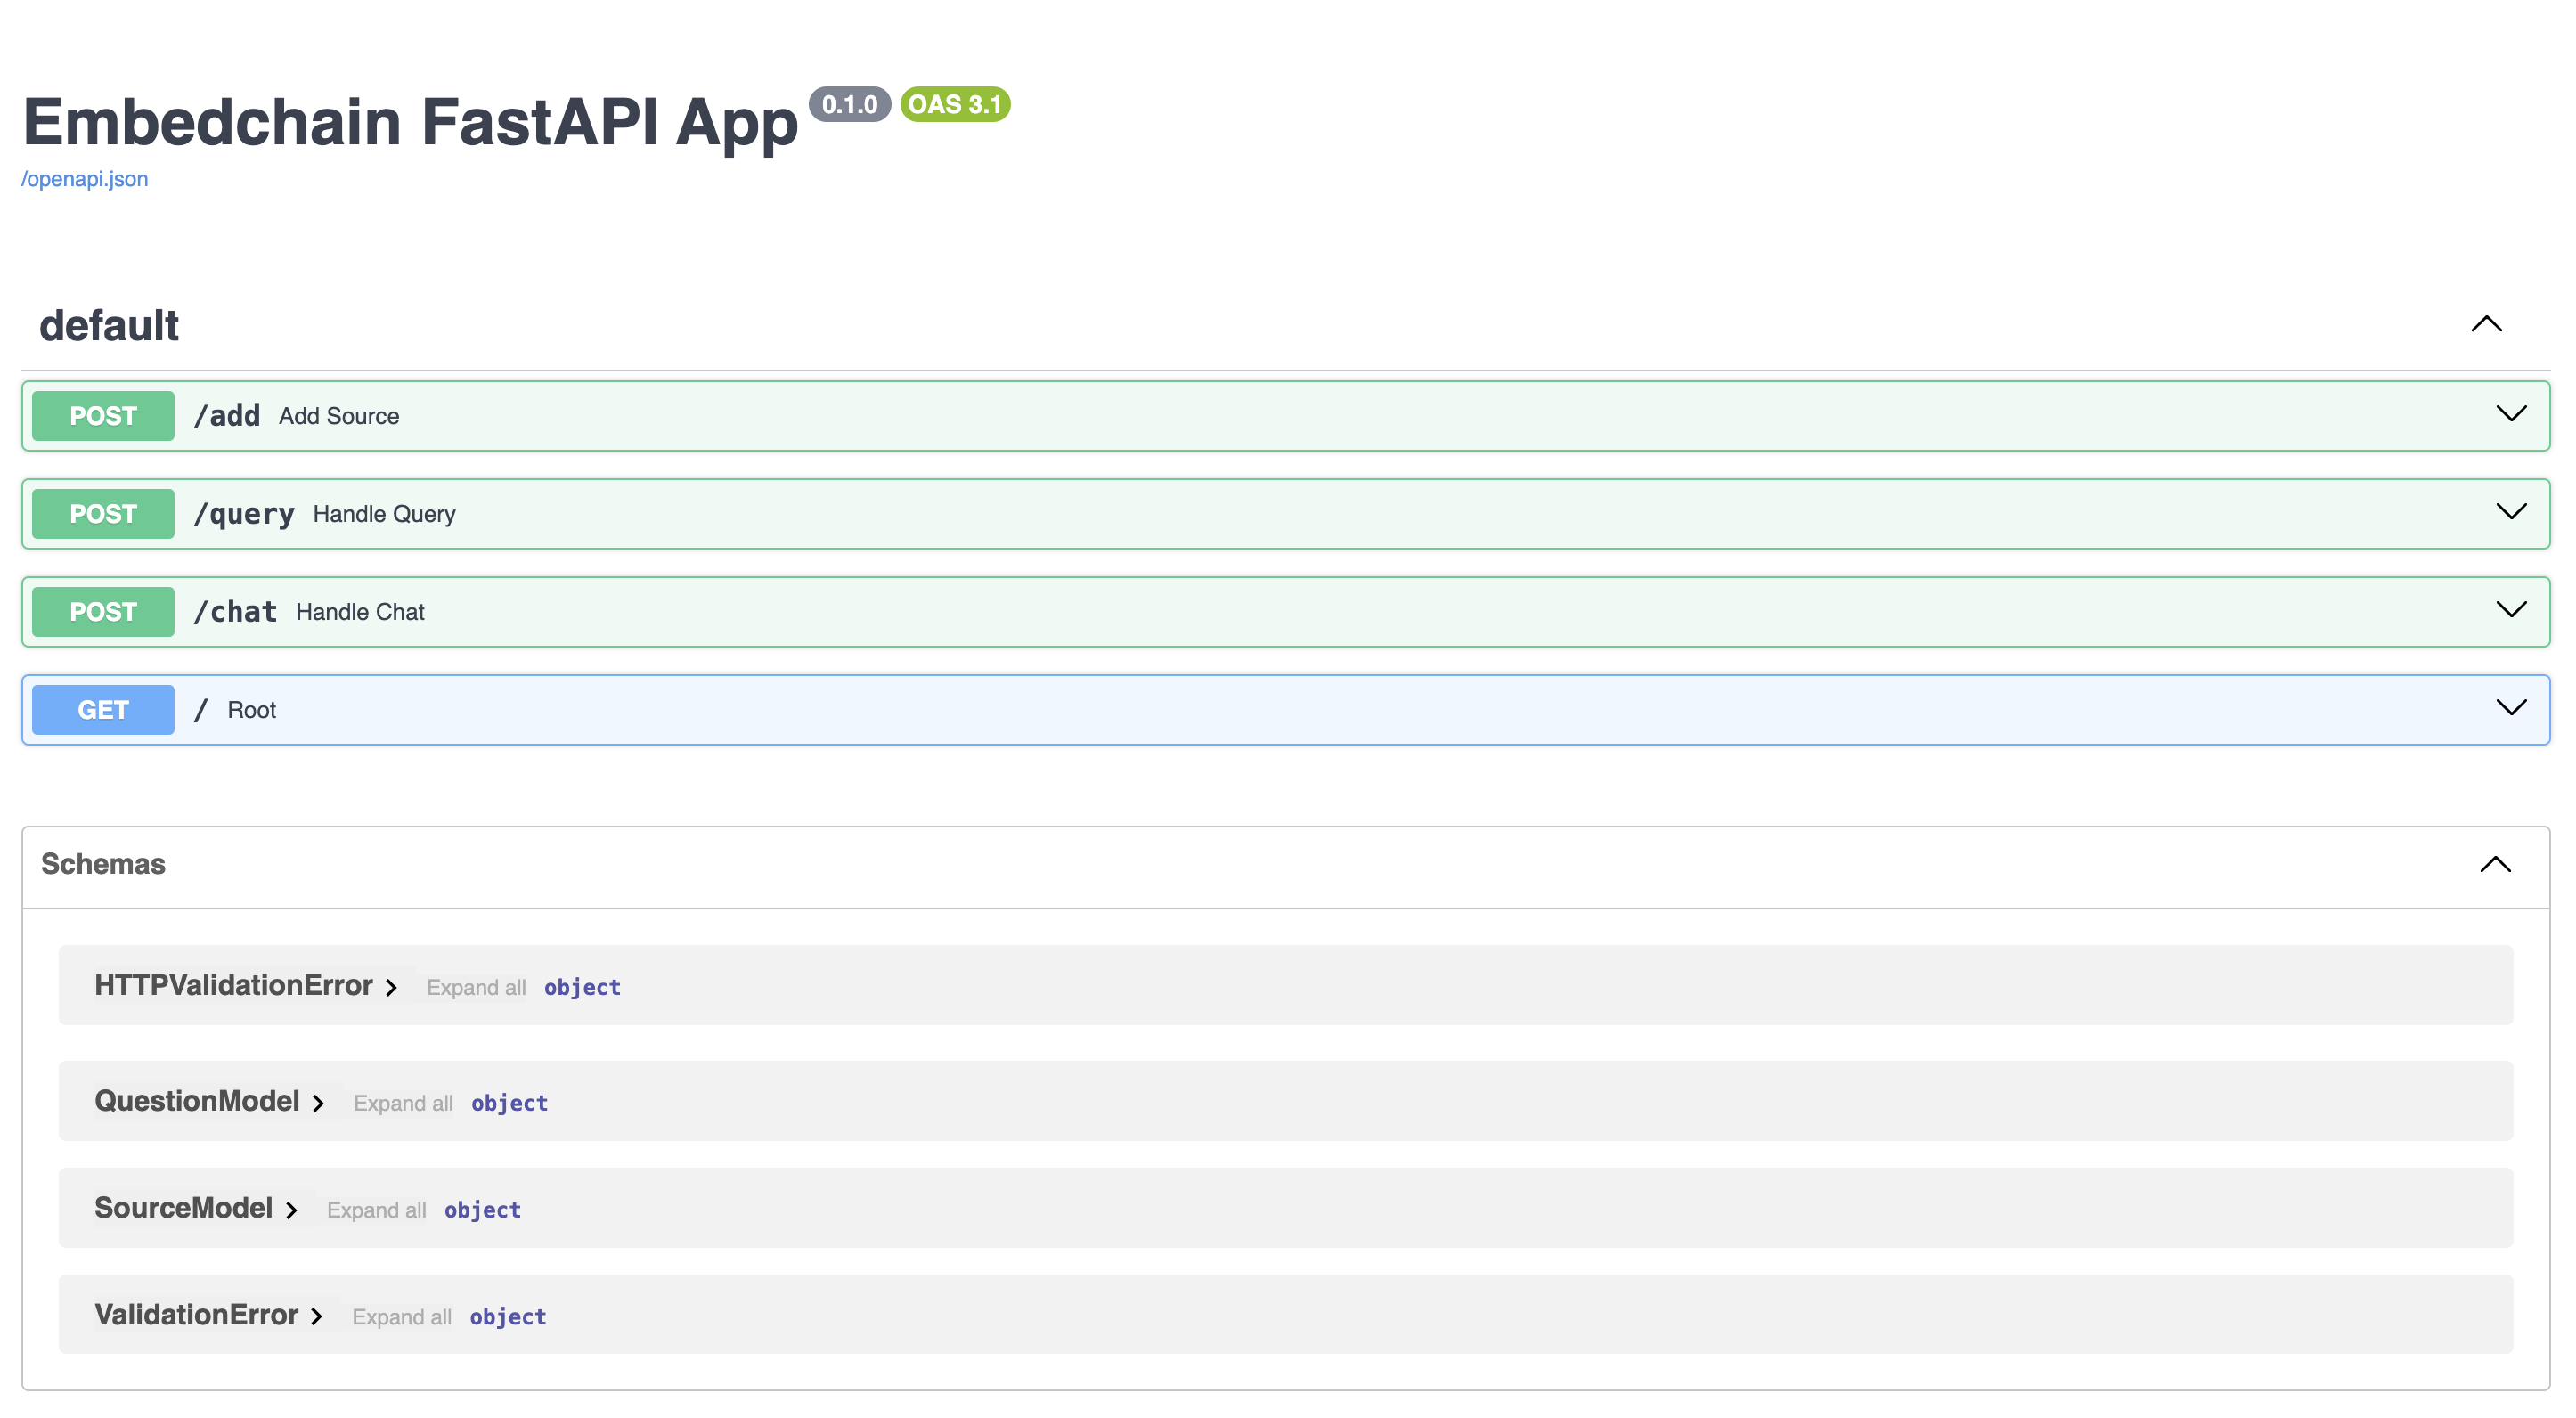Collapse the default section with chevron

tap(2486, 325)
